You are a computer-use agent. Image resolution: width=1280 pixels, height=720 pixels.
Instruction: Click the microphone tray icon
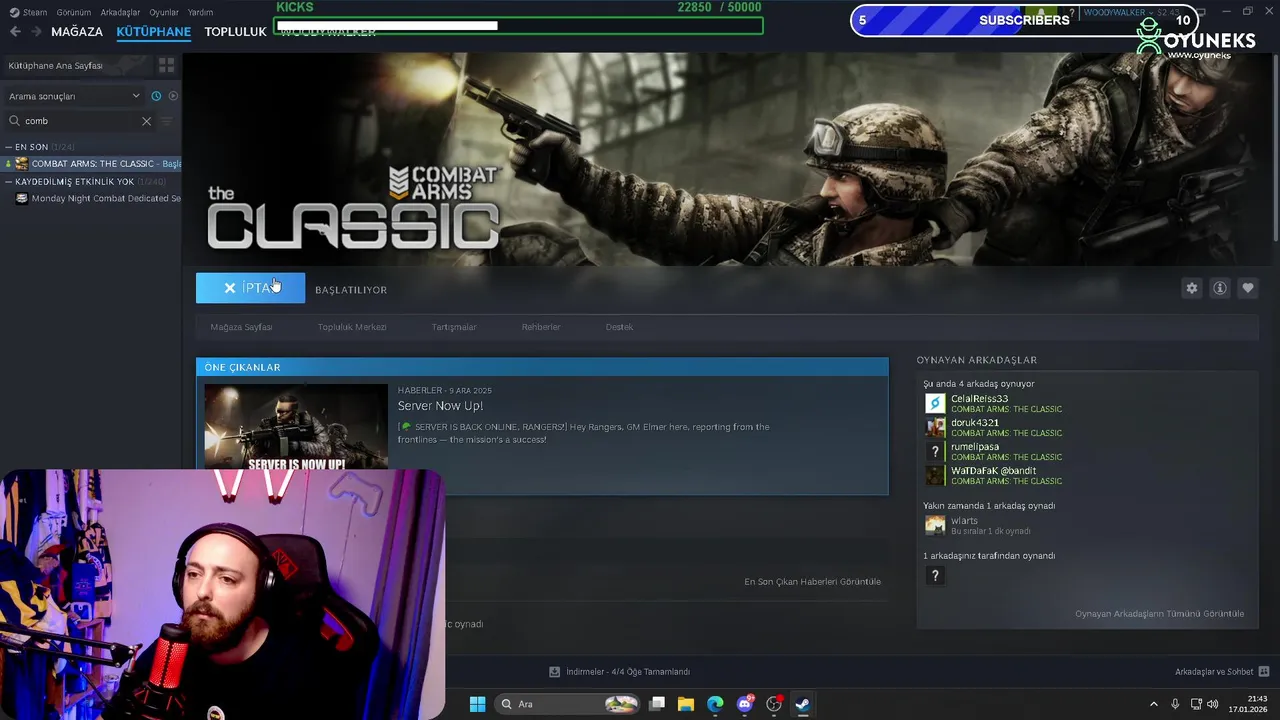tap(1175, 704)
